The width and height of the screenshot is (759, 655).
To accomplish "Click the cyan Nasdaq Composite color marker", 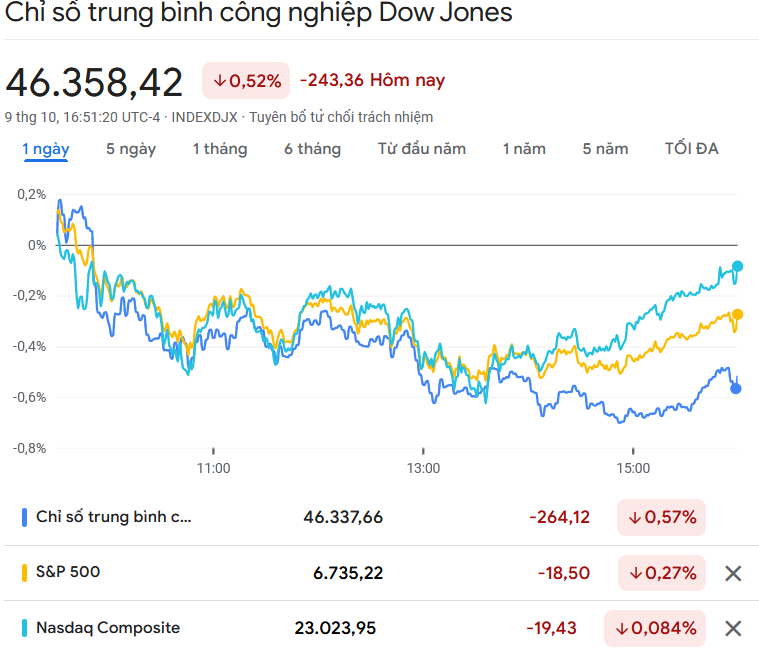I will (x=24, y=628).
